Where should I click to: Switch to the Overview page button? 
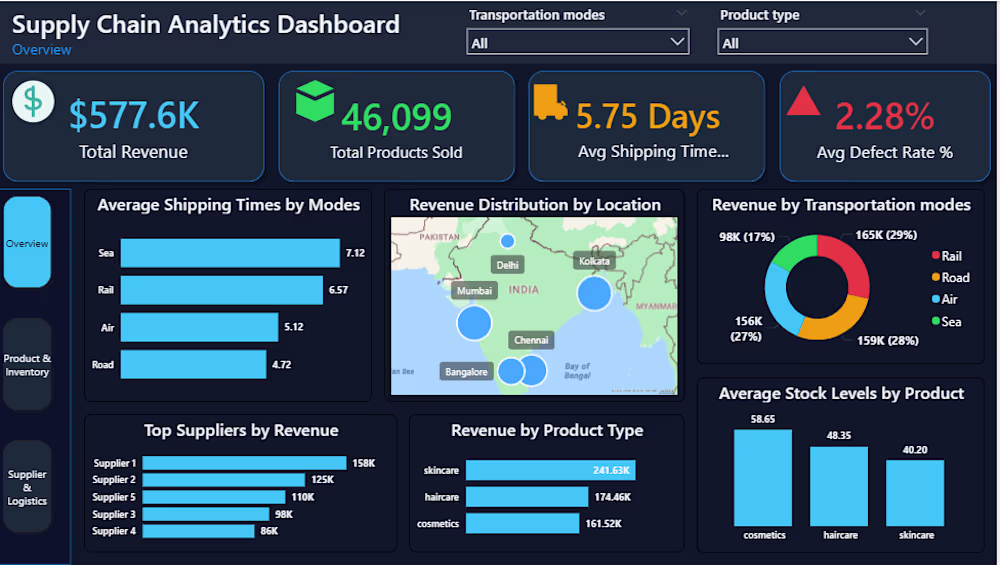(x=27, y=242)
